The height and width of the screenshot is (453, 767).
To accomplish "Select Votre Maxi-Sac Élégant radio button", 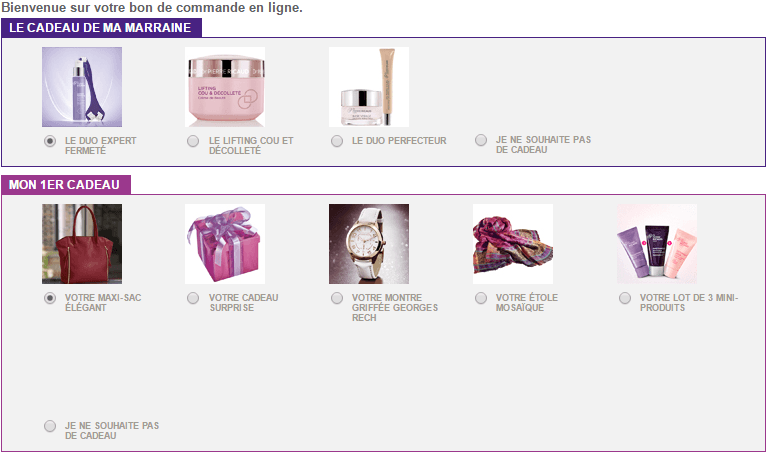I will pos(50,298).
